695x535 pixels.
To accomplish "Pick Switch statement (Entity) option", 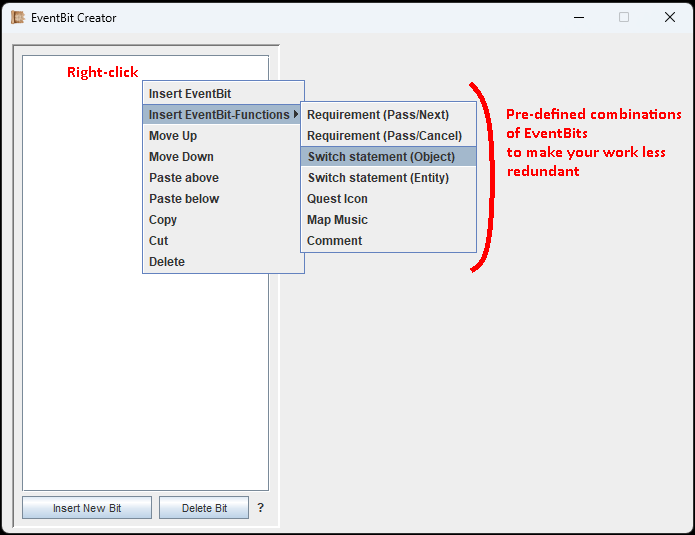I will [378, 178].
